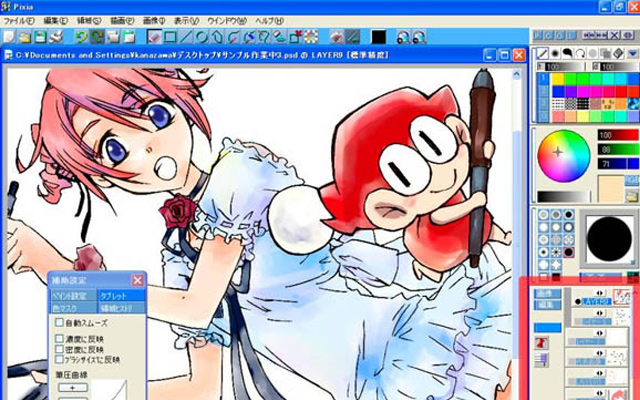Select the freehand drawing tool
640x400 pixels.
pyautogui.click(x=154, y=37)
